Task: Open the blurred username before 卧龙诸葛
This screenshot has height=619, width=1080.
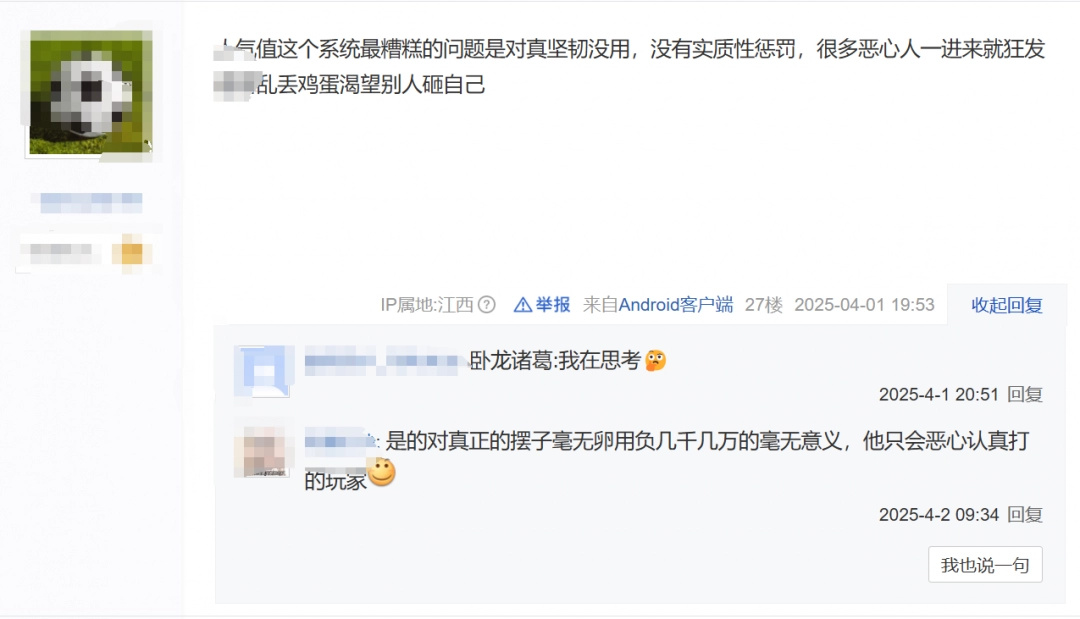Action: click(x=382, y=361)
